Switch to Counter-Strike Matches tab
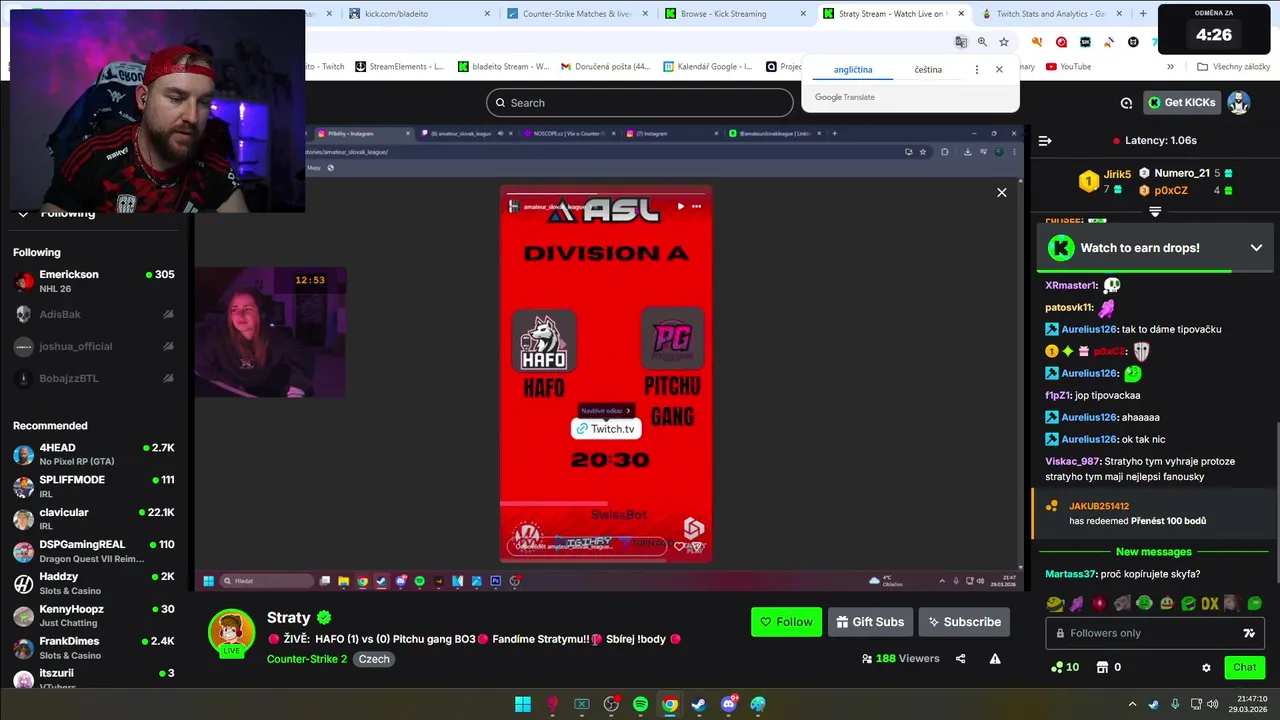This screenshot has width=1280, height=720. click(578, 14)
